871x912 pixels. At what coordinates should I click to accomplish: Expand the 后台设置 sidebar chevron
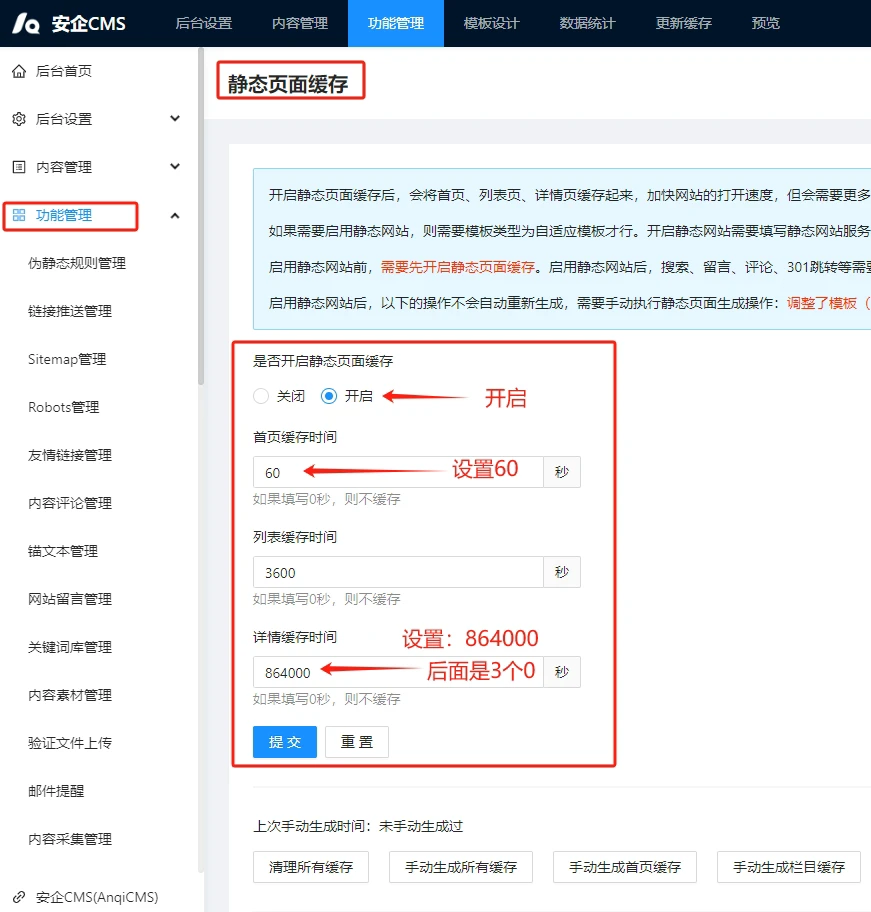(x=175, y=119)
